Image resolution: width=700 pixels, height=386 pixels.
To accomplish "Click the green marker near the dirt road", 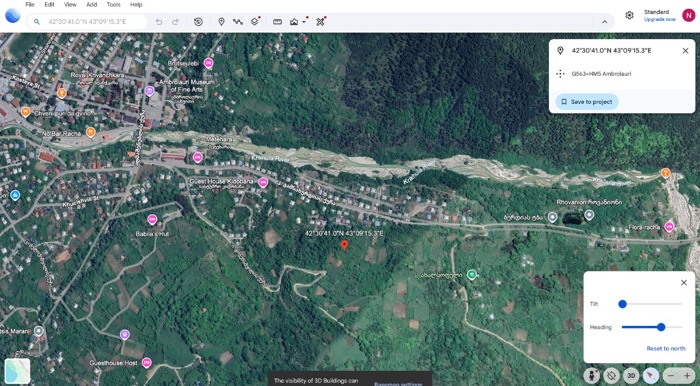I will click(x=472, y=274).
